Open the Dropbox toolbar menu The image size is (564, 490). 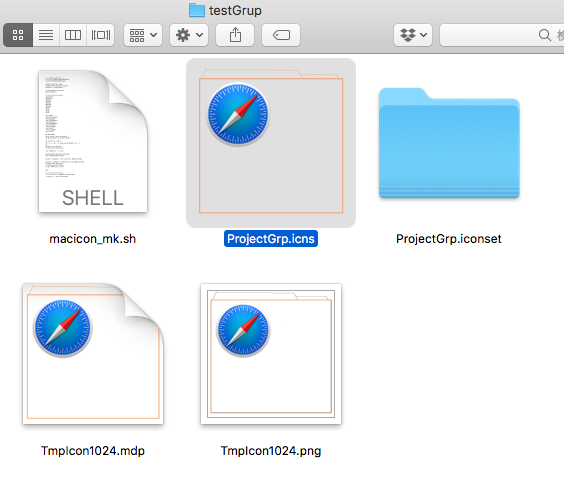(x=413, y=35)
